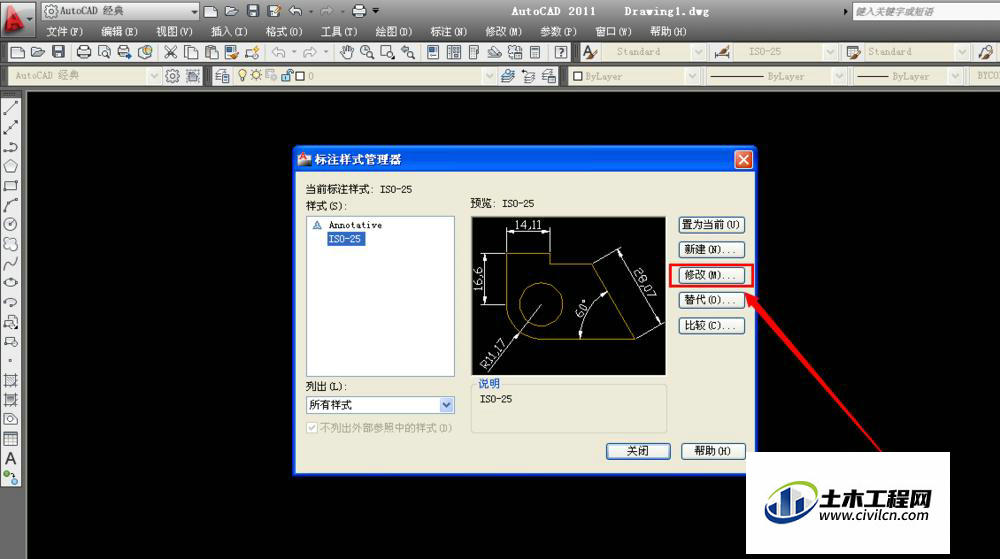The image size is (1000, 559).
Task: Click the Save icon in quick access toolbar
Action: click(253, 11)
